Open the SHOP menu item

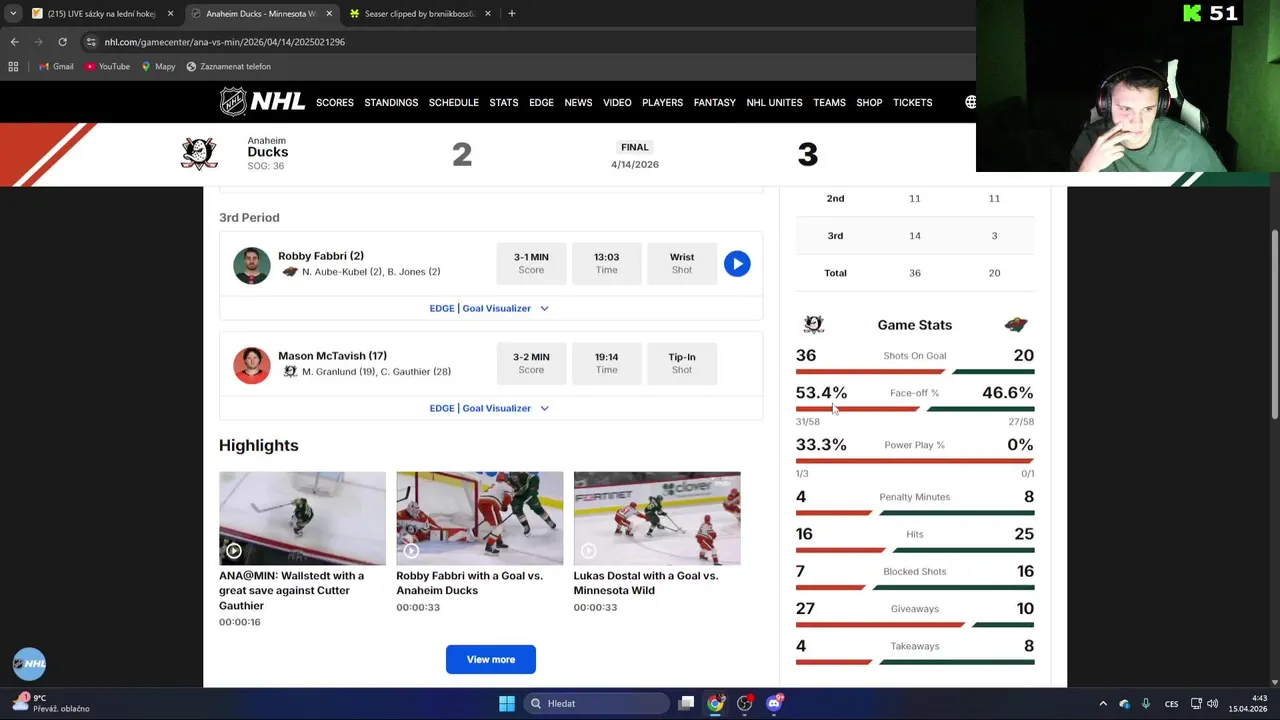click(869, 102)
